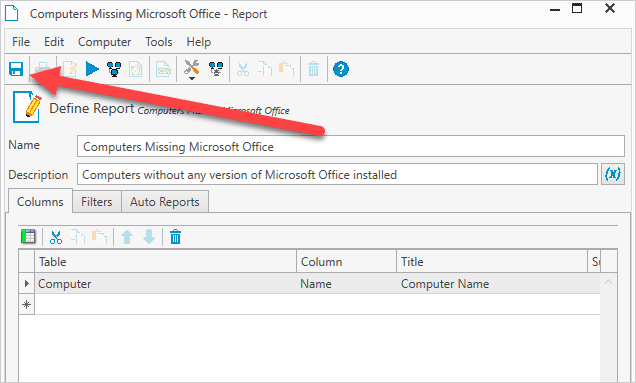636x383 pixels.
Task: Click the Define Report document pencil icon
Action: coord(28,107)
